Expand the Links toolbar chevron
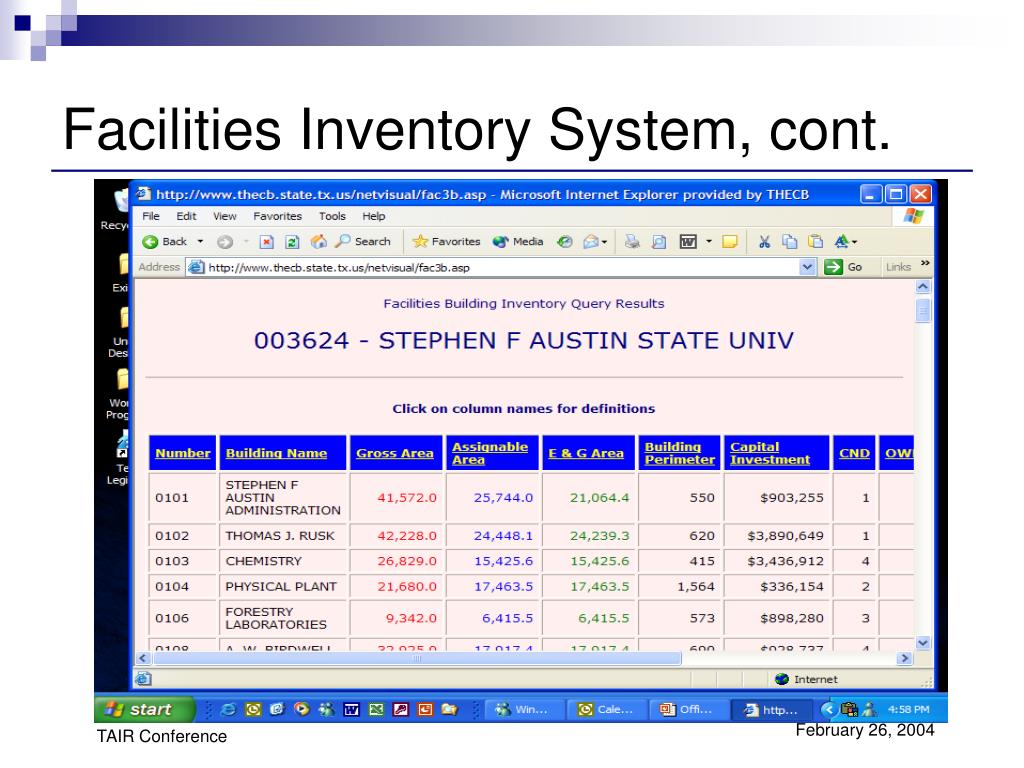 (x=925, y=264)
